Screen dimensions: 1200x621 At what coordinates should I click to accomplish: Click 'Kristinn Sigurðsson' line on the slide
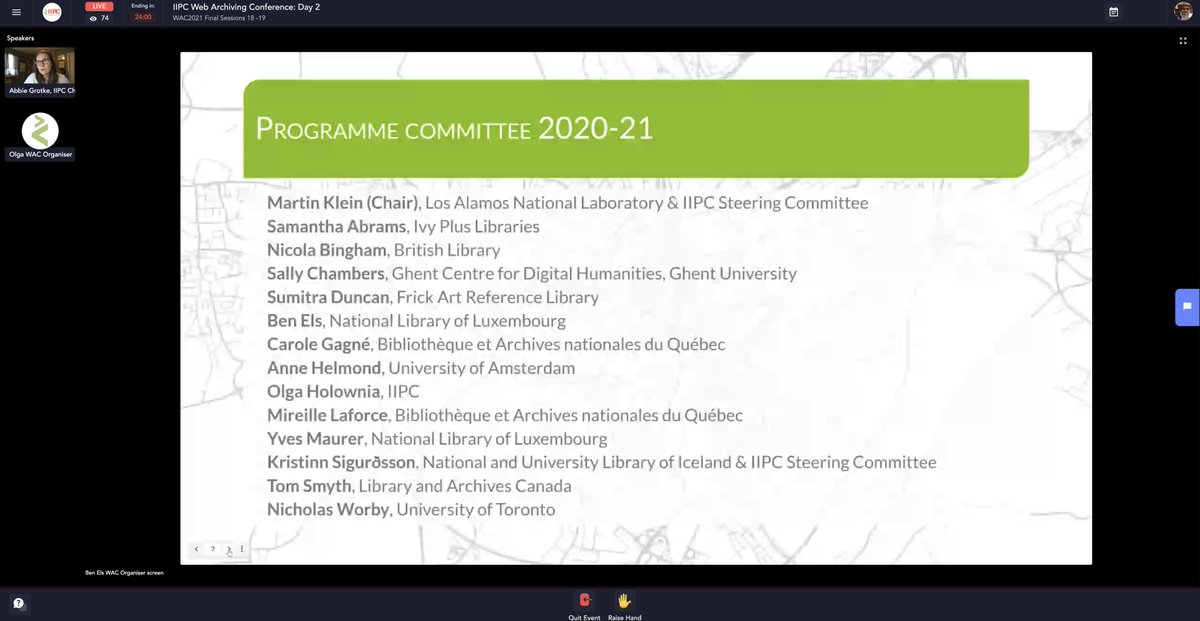(x=602, y=463)
